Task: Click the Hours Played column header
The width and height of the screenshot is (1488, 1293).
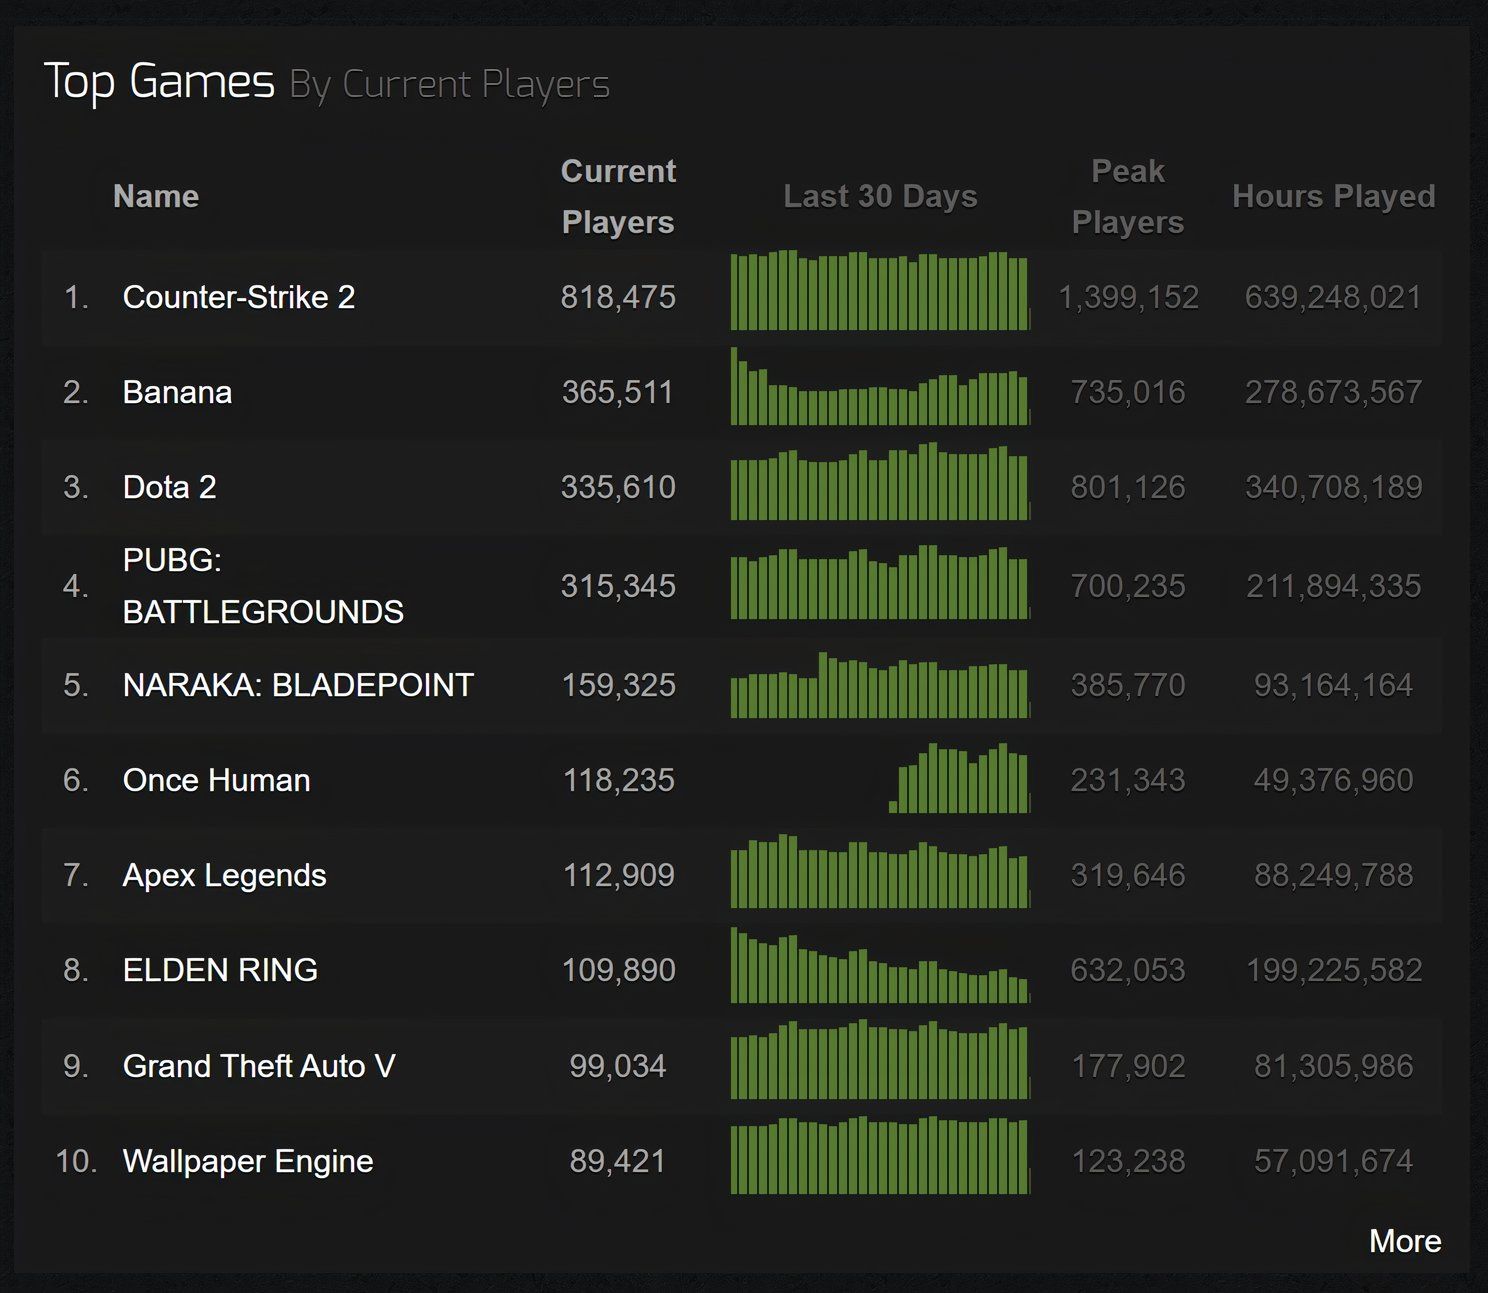Action: [x=1333, y=196]
